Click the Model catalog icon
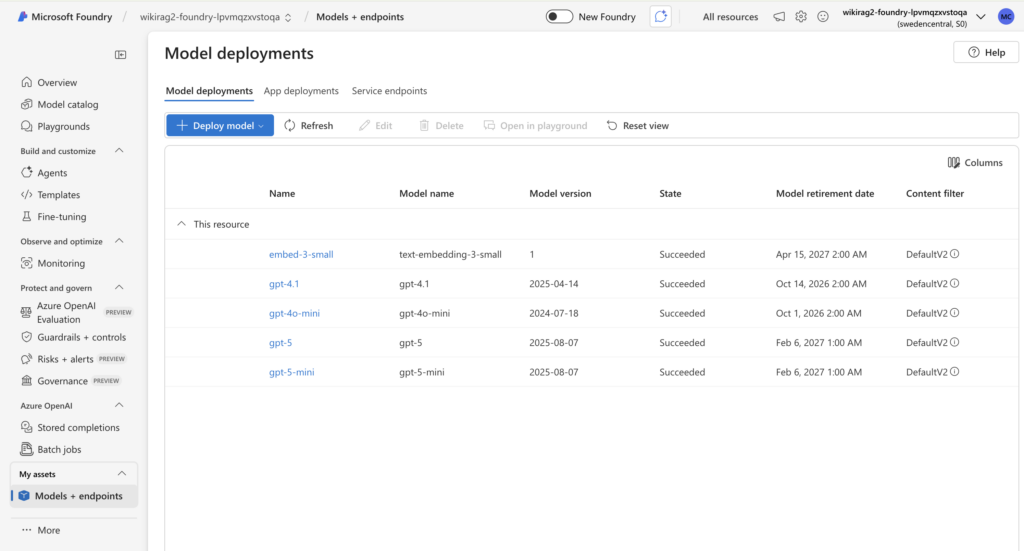 tap(26, 104)
